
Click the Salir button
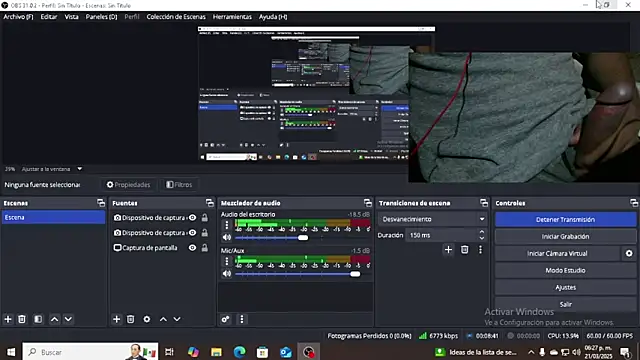click(x=565, y=304)
